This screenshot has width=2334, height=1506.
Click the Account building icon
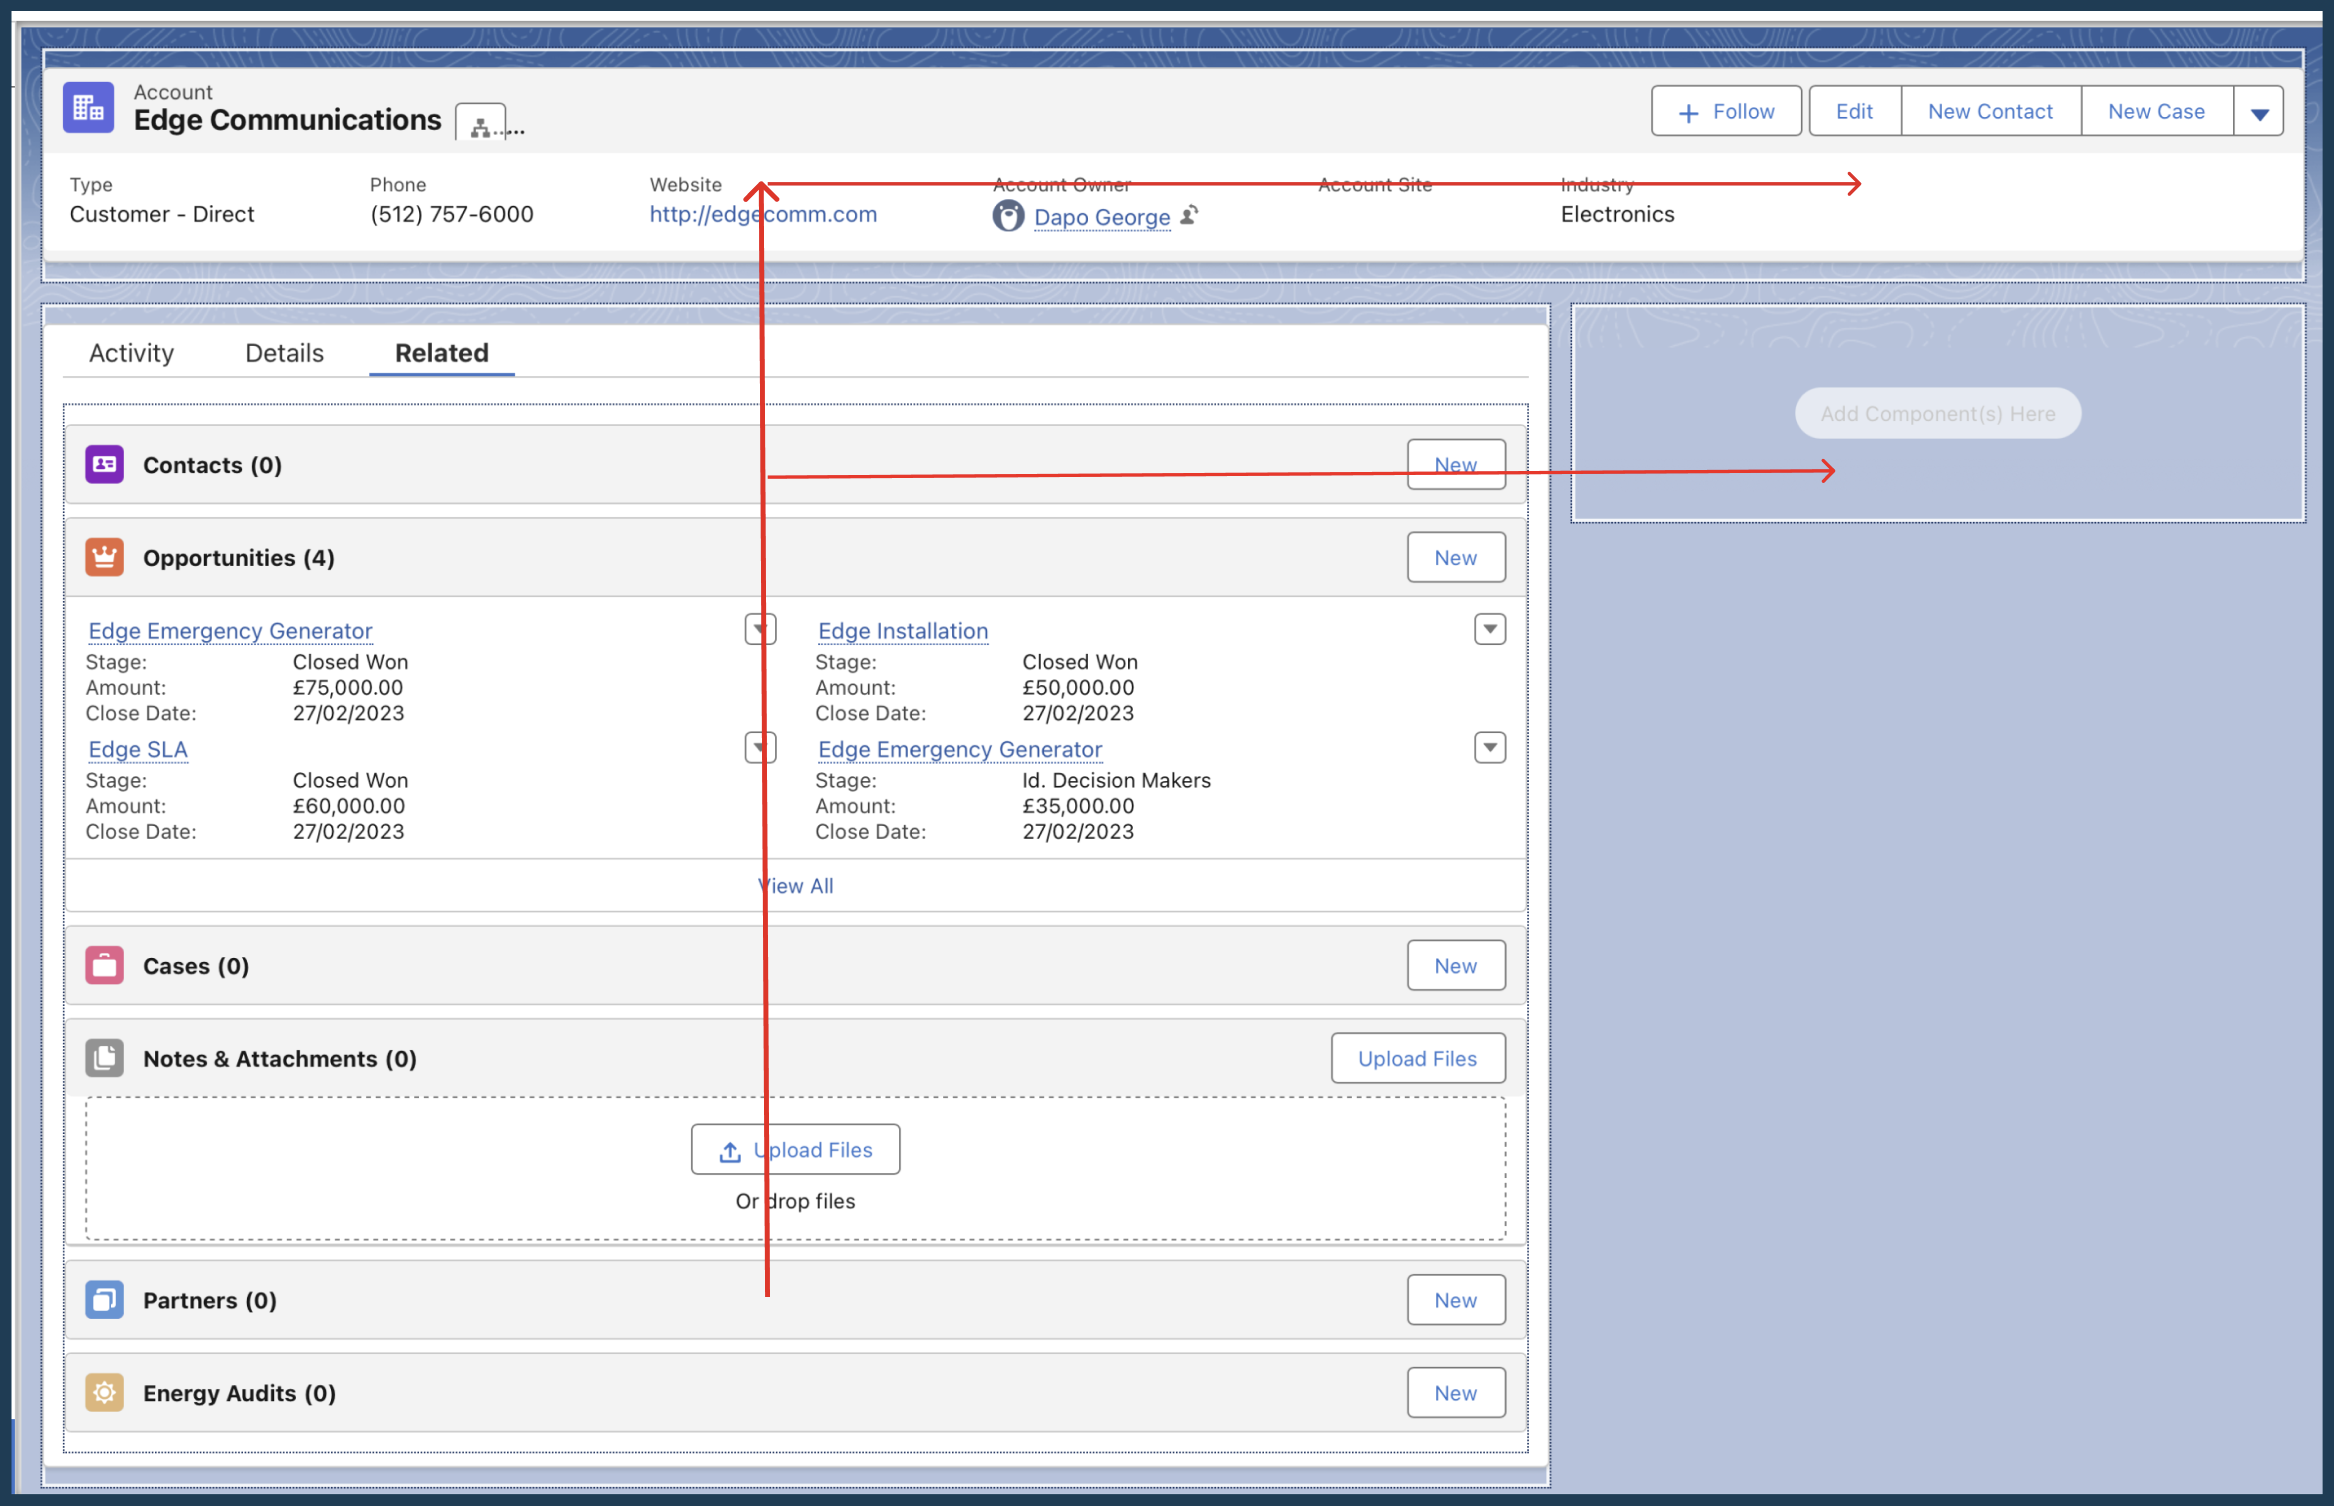click(x=88, y=108)
